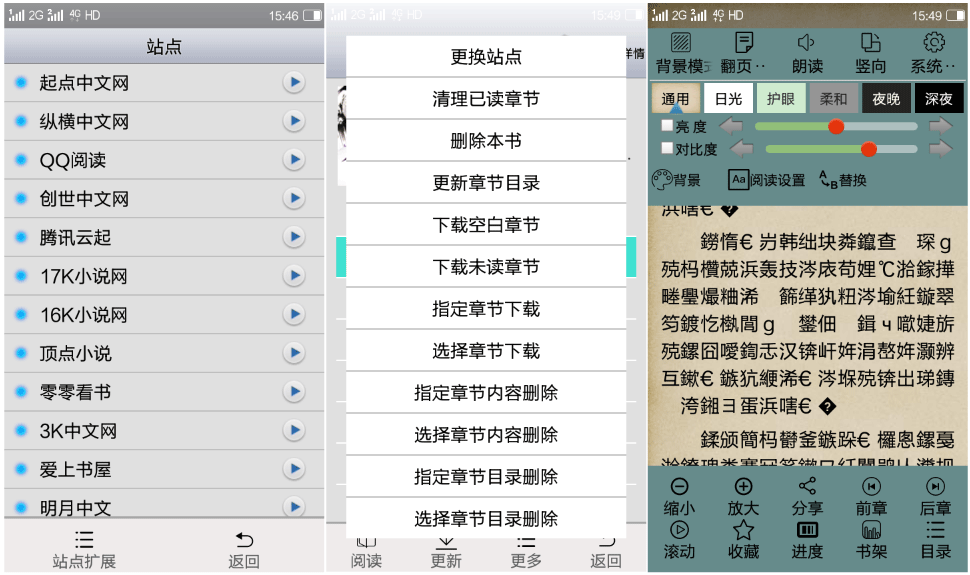Add to favorites with 收藏 star

coord(743,530)
